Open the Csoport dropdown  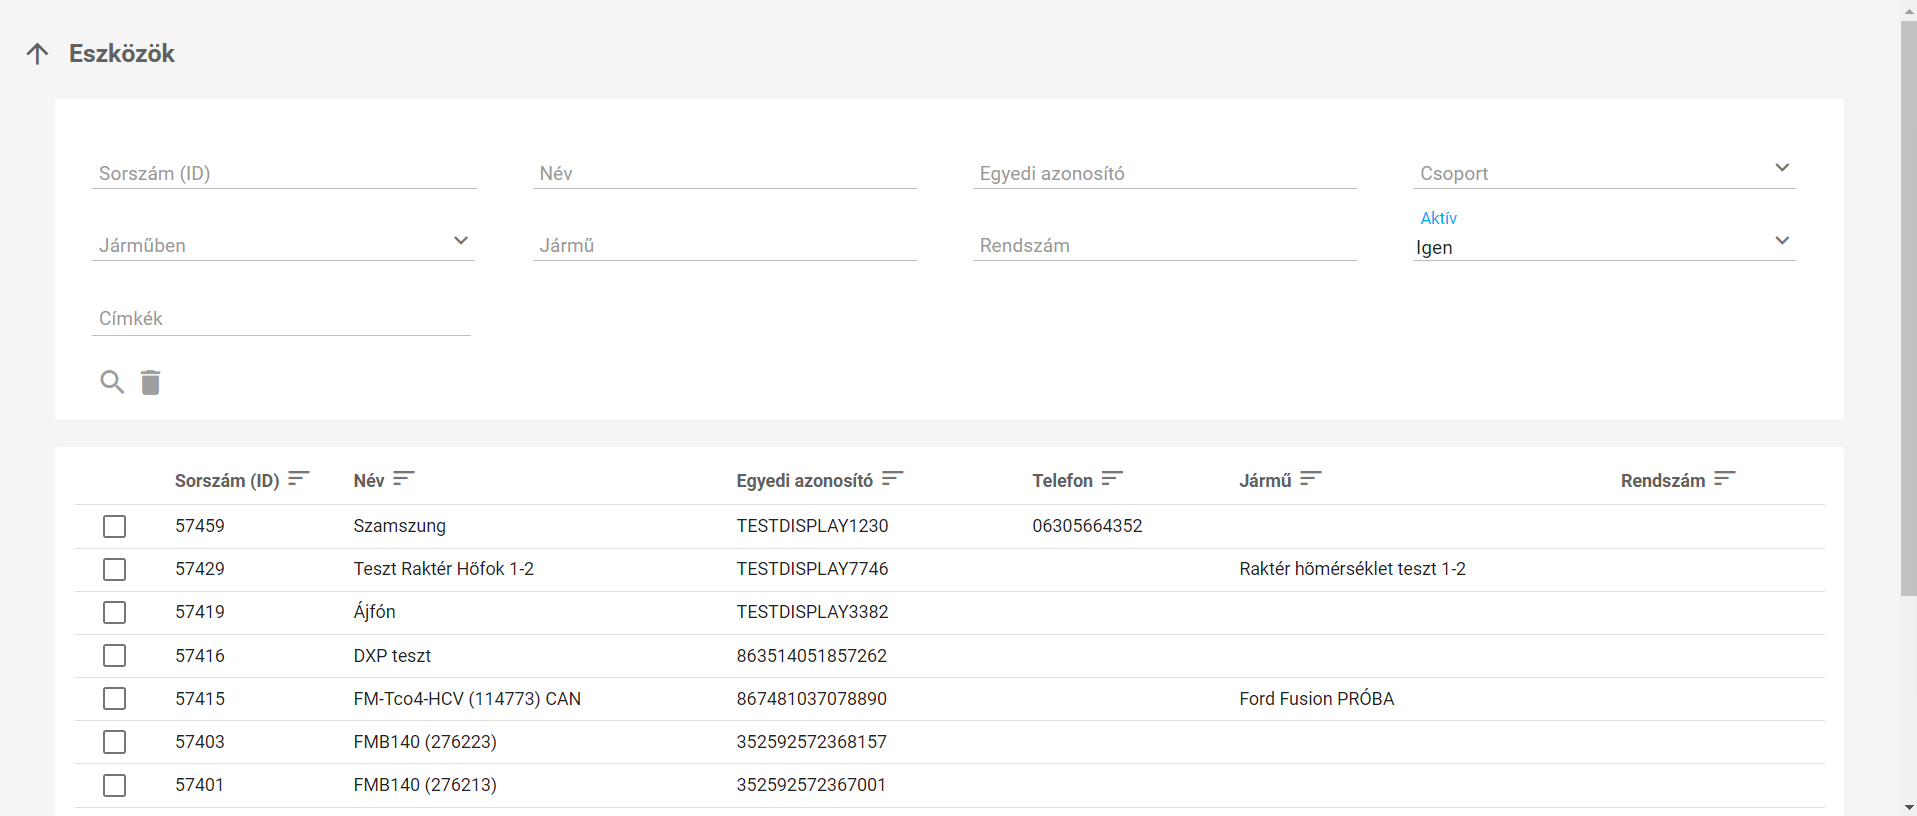[x=1603, y=172]
